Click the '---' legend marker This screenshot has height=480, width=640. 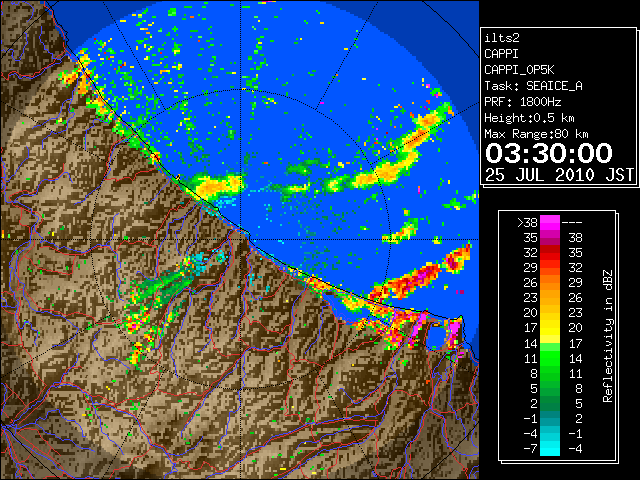click(572, 223)
